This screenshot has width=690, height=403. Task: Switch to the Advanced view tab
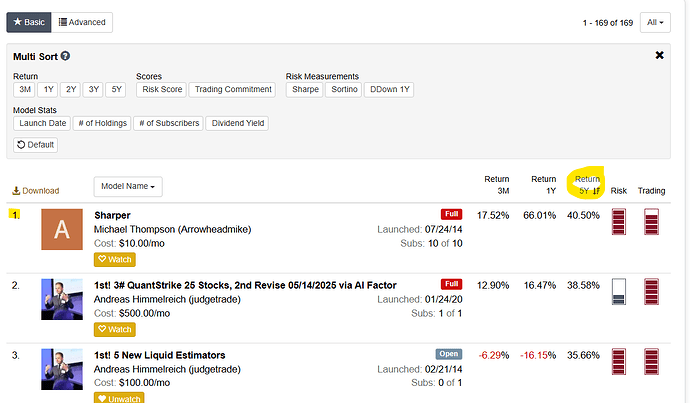[x=83, y=22]
